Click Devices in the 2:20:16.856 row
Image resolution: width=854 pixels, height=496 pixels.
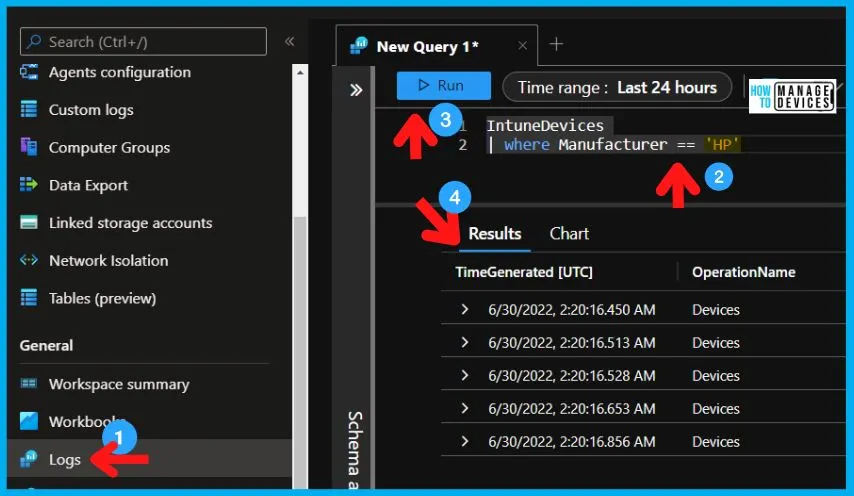[716, 441]
